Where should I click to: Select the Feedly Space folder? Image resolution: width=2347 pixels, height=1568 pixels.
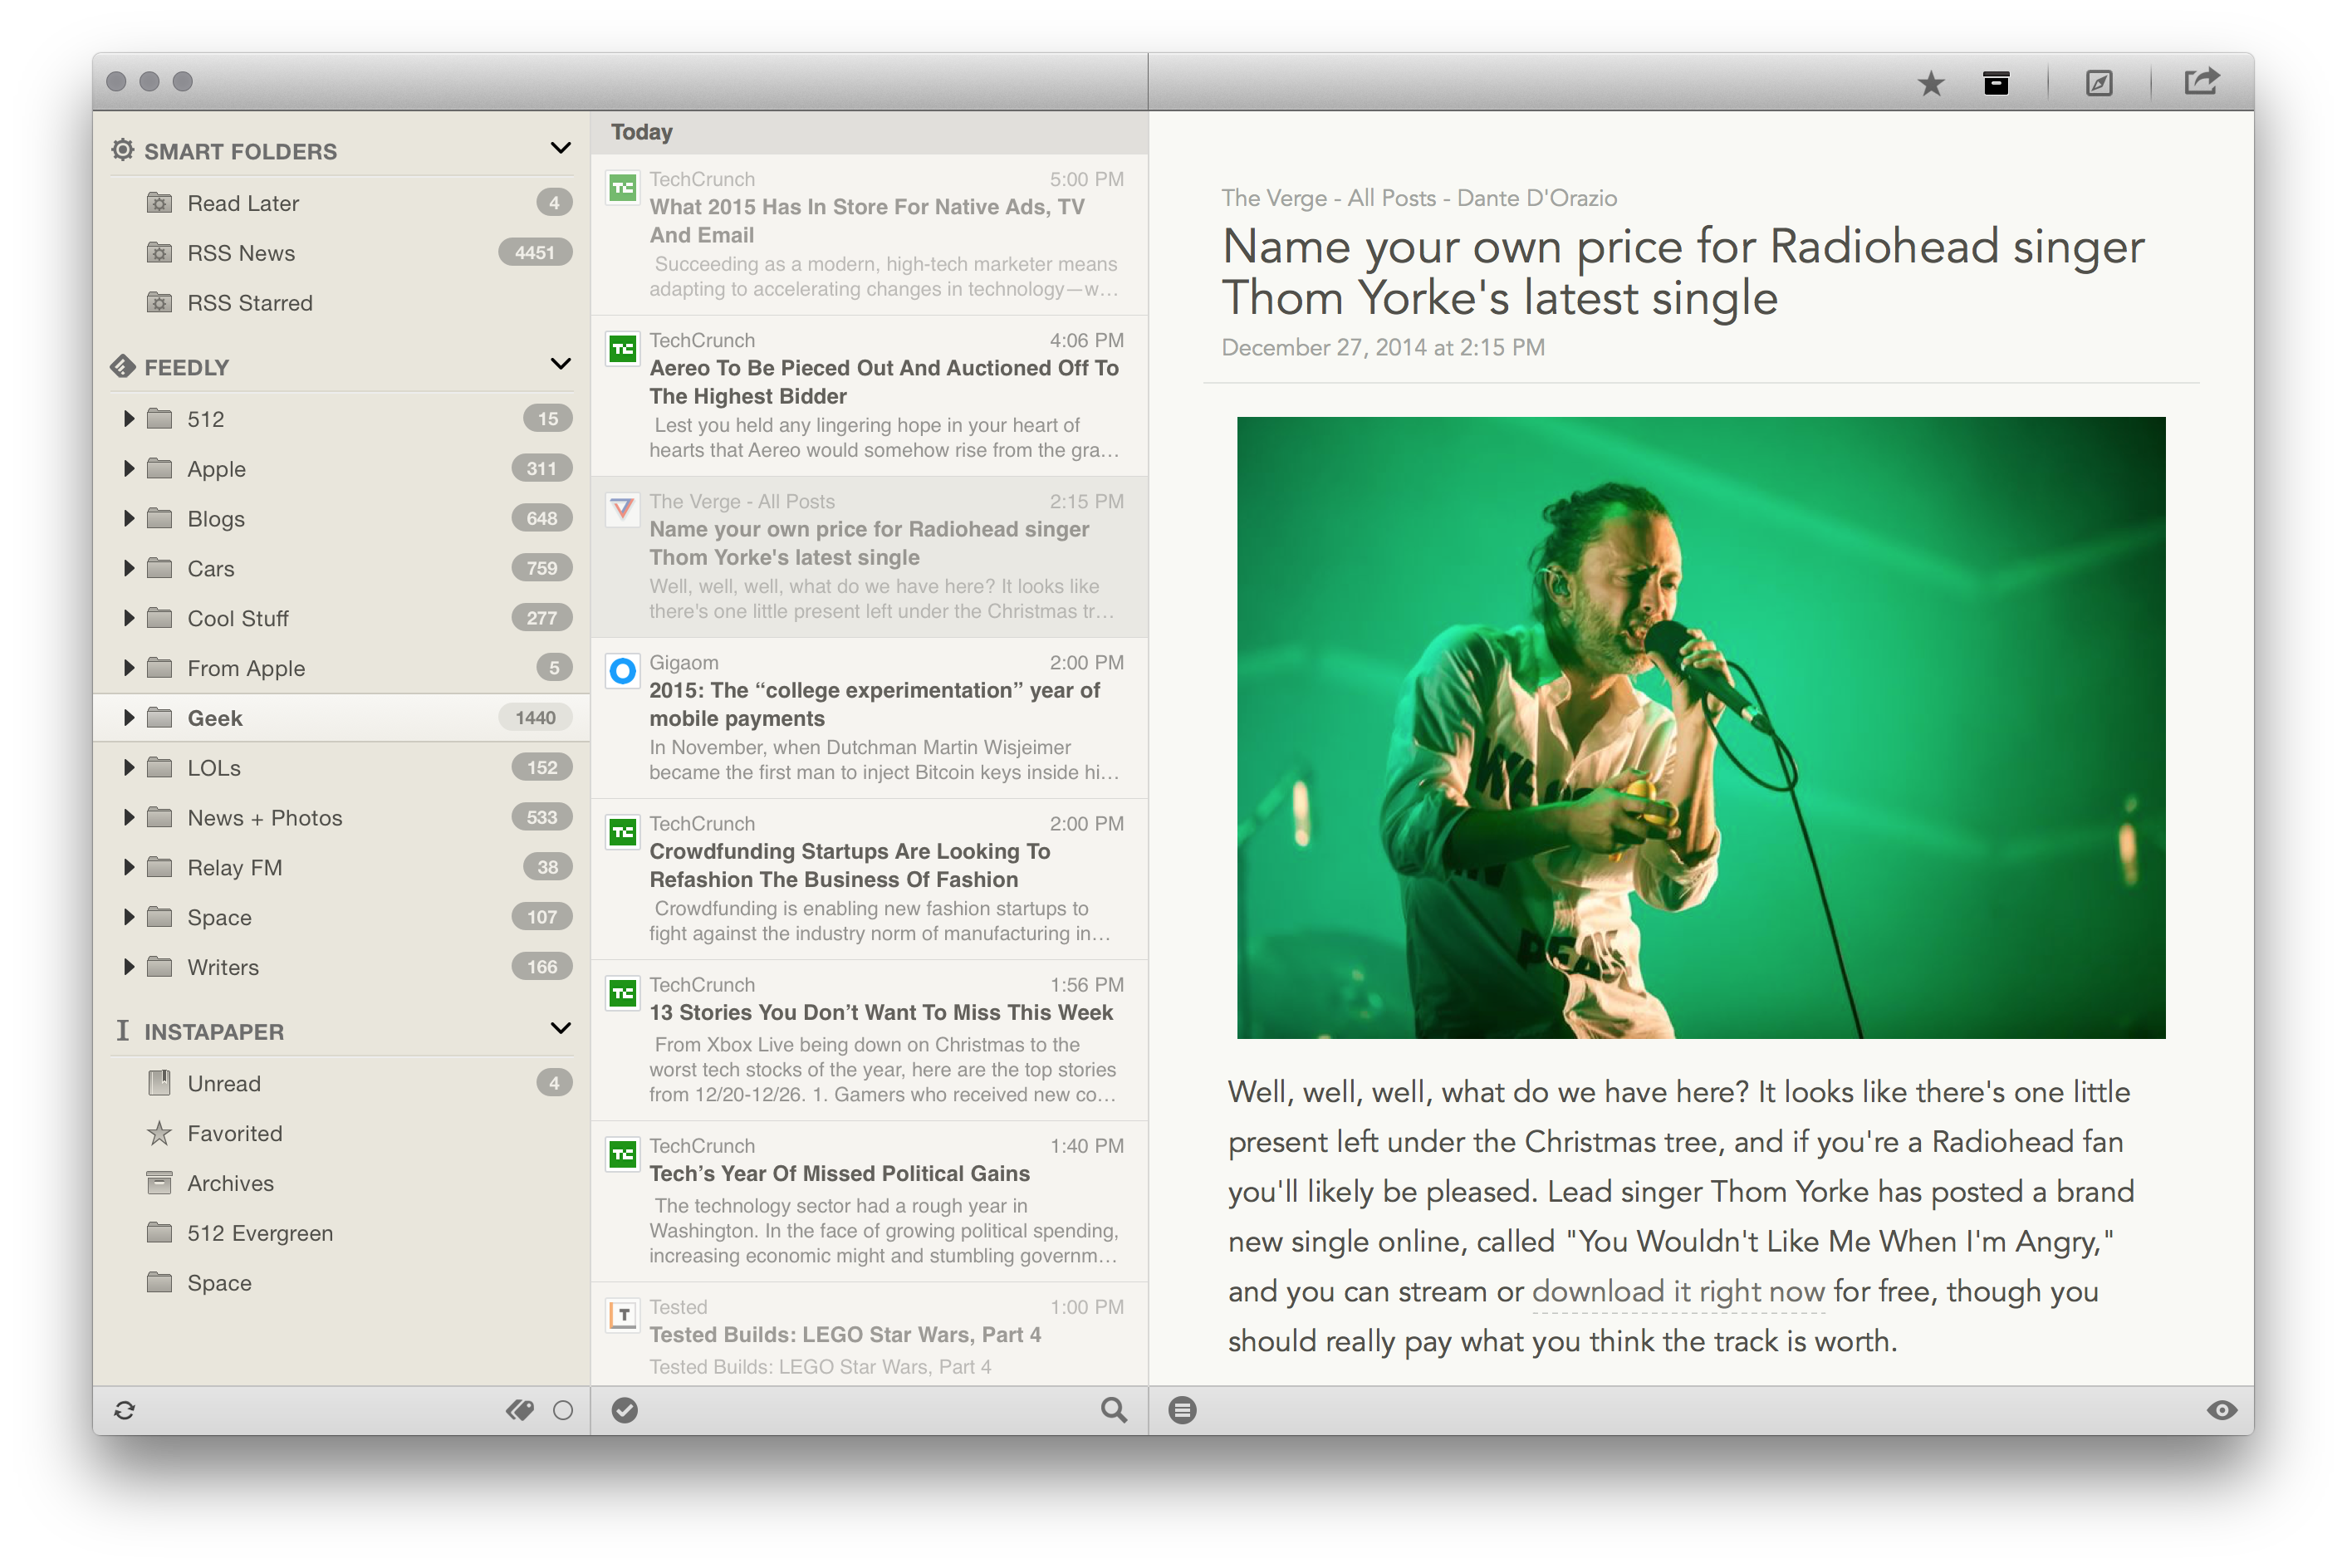(x=341, y=917)
